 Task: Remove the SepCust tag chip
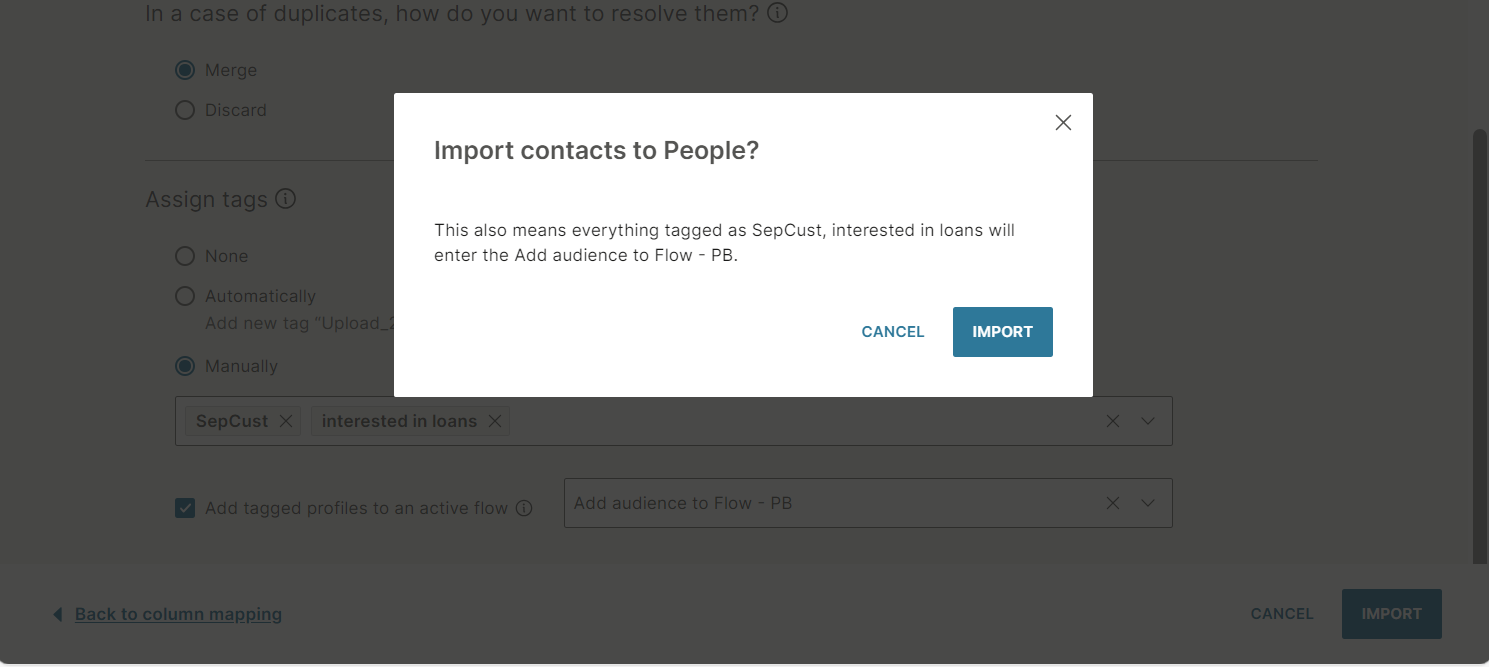[286, 421]
